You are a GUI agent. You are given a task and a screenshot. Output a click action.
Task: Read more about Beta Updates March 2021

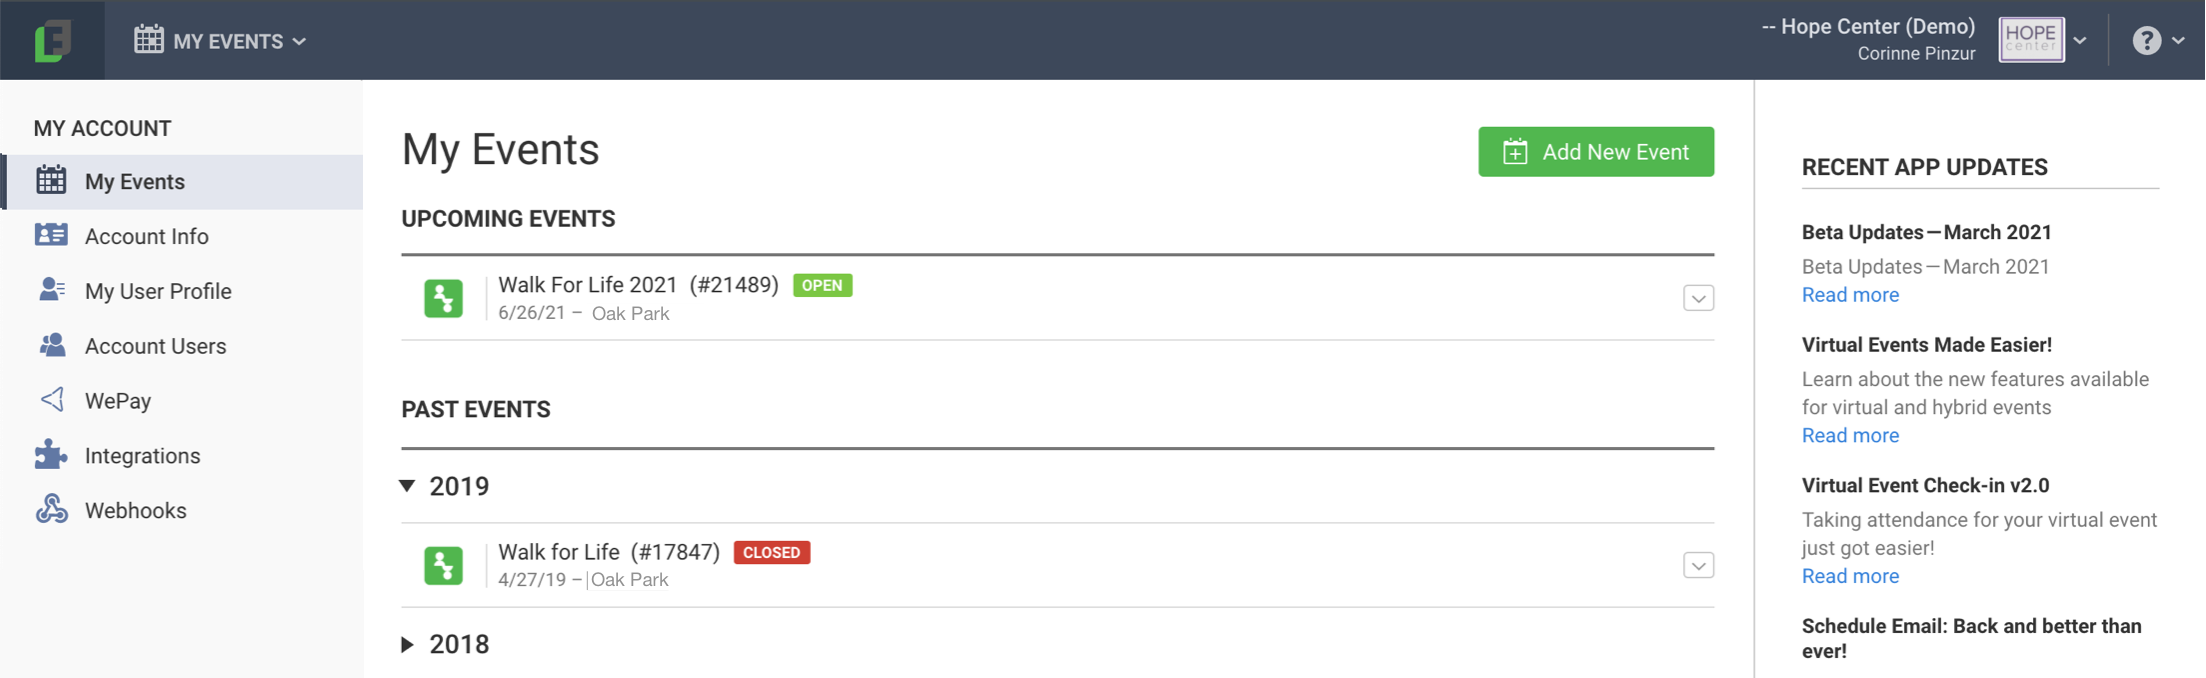[x=1850, y=295]
